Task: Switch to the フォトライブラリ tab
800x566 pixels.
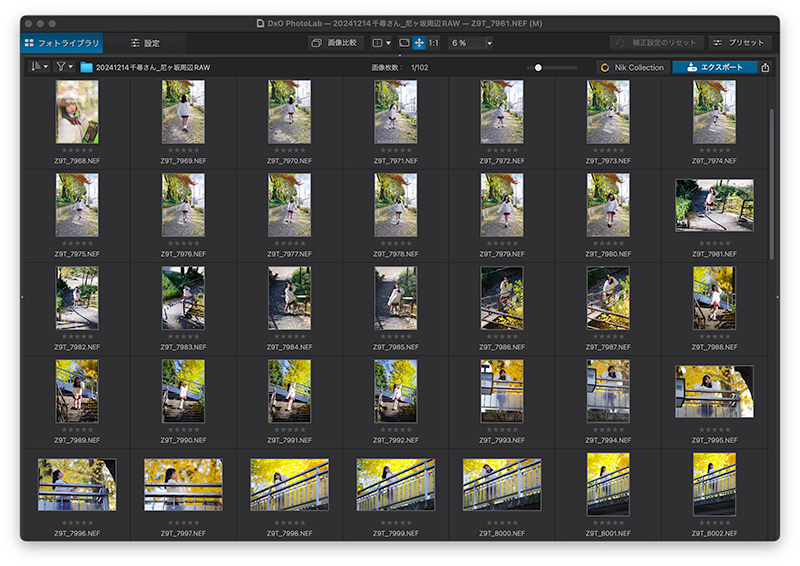Action: pos(62,43)
